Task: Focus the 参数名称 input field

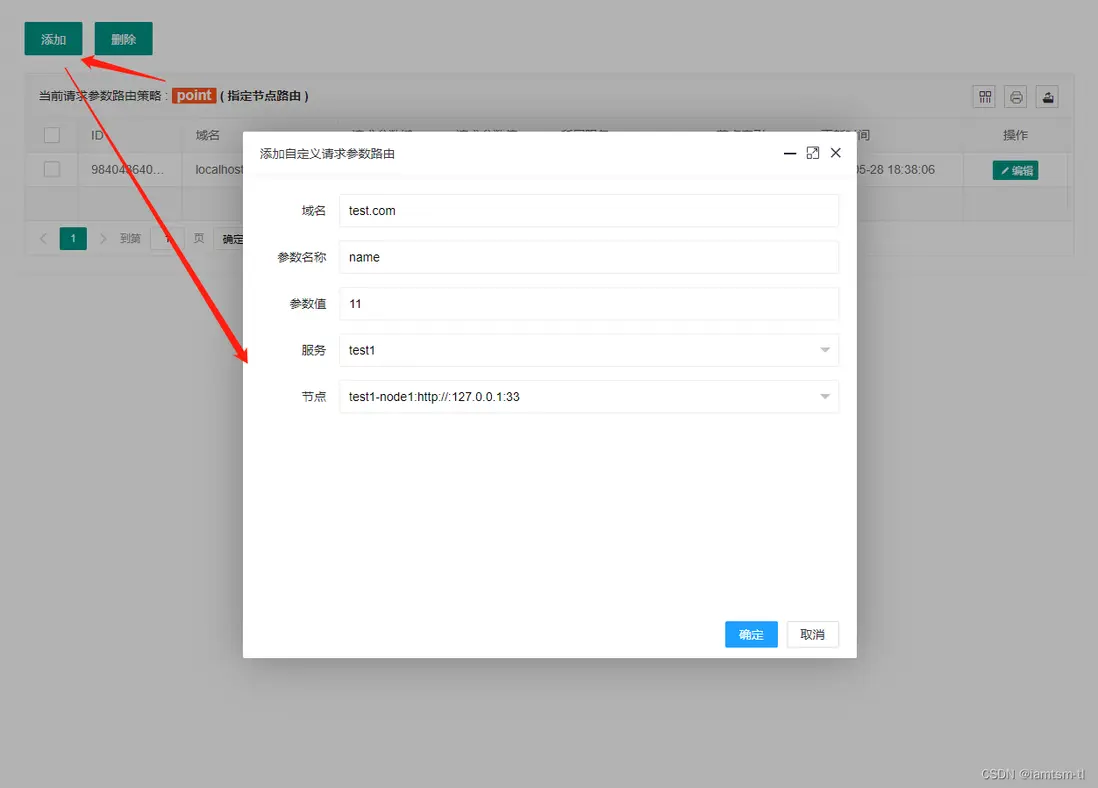Action: tap(588, 257)
